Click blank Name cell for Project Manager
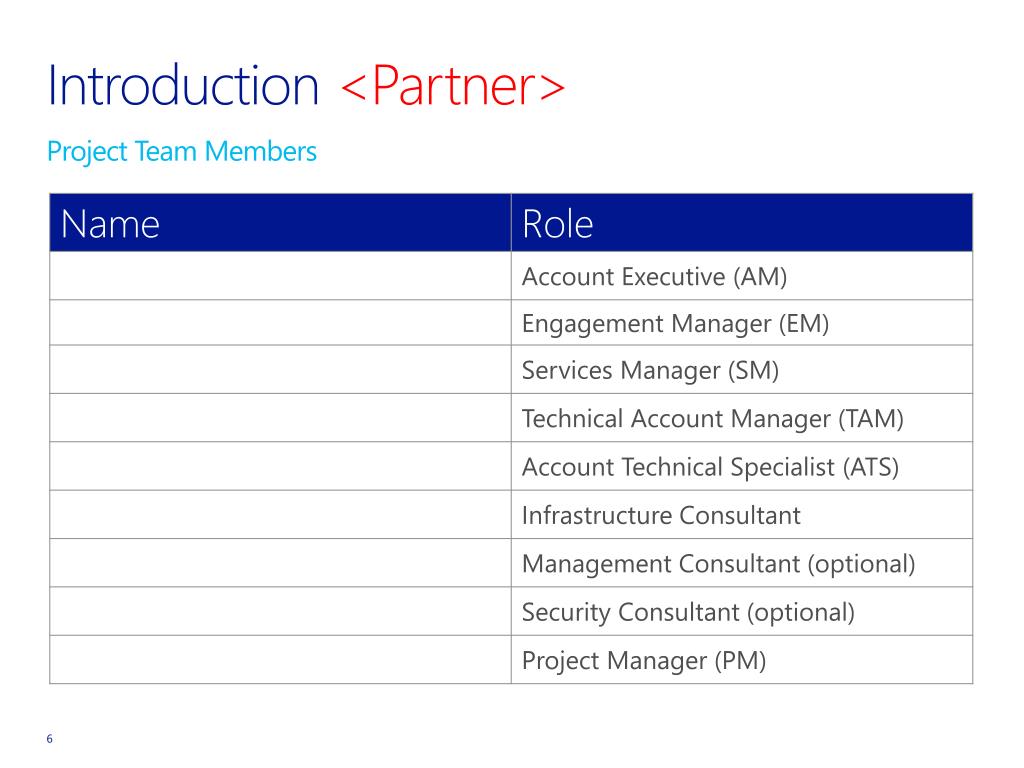This screenshot has width=1024, height=768. click(x=280, y=660)
